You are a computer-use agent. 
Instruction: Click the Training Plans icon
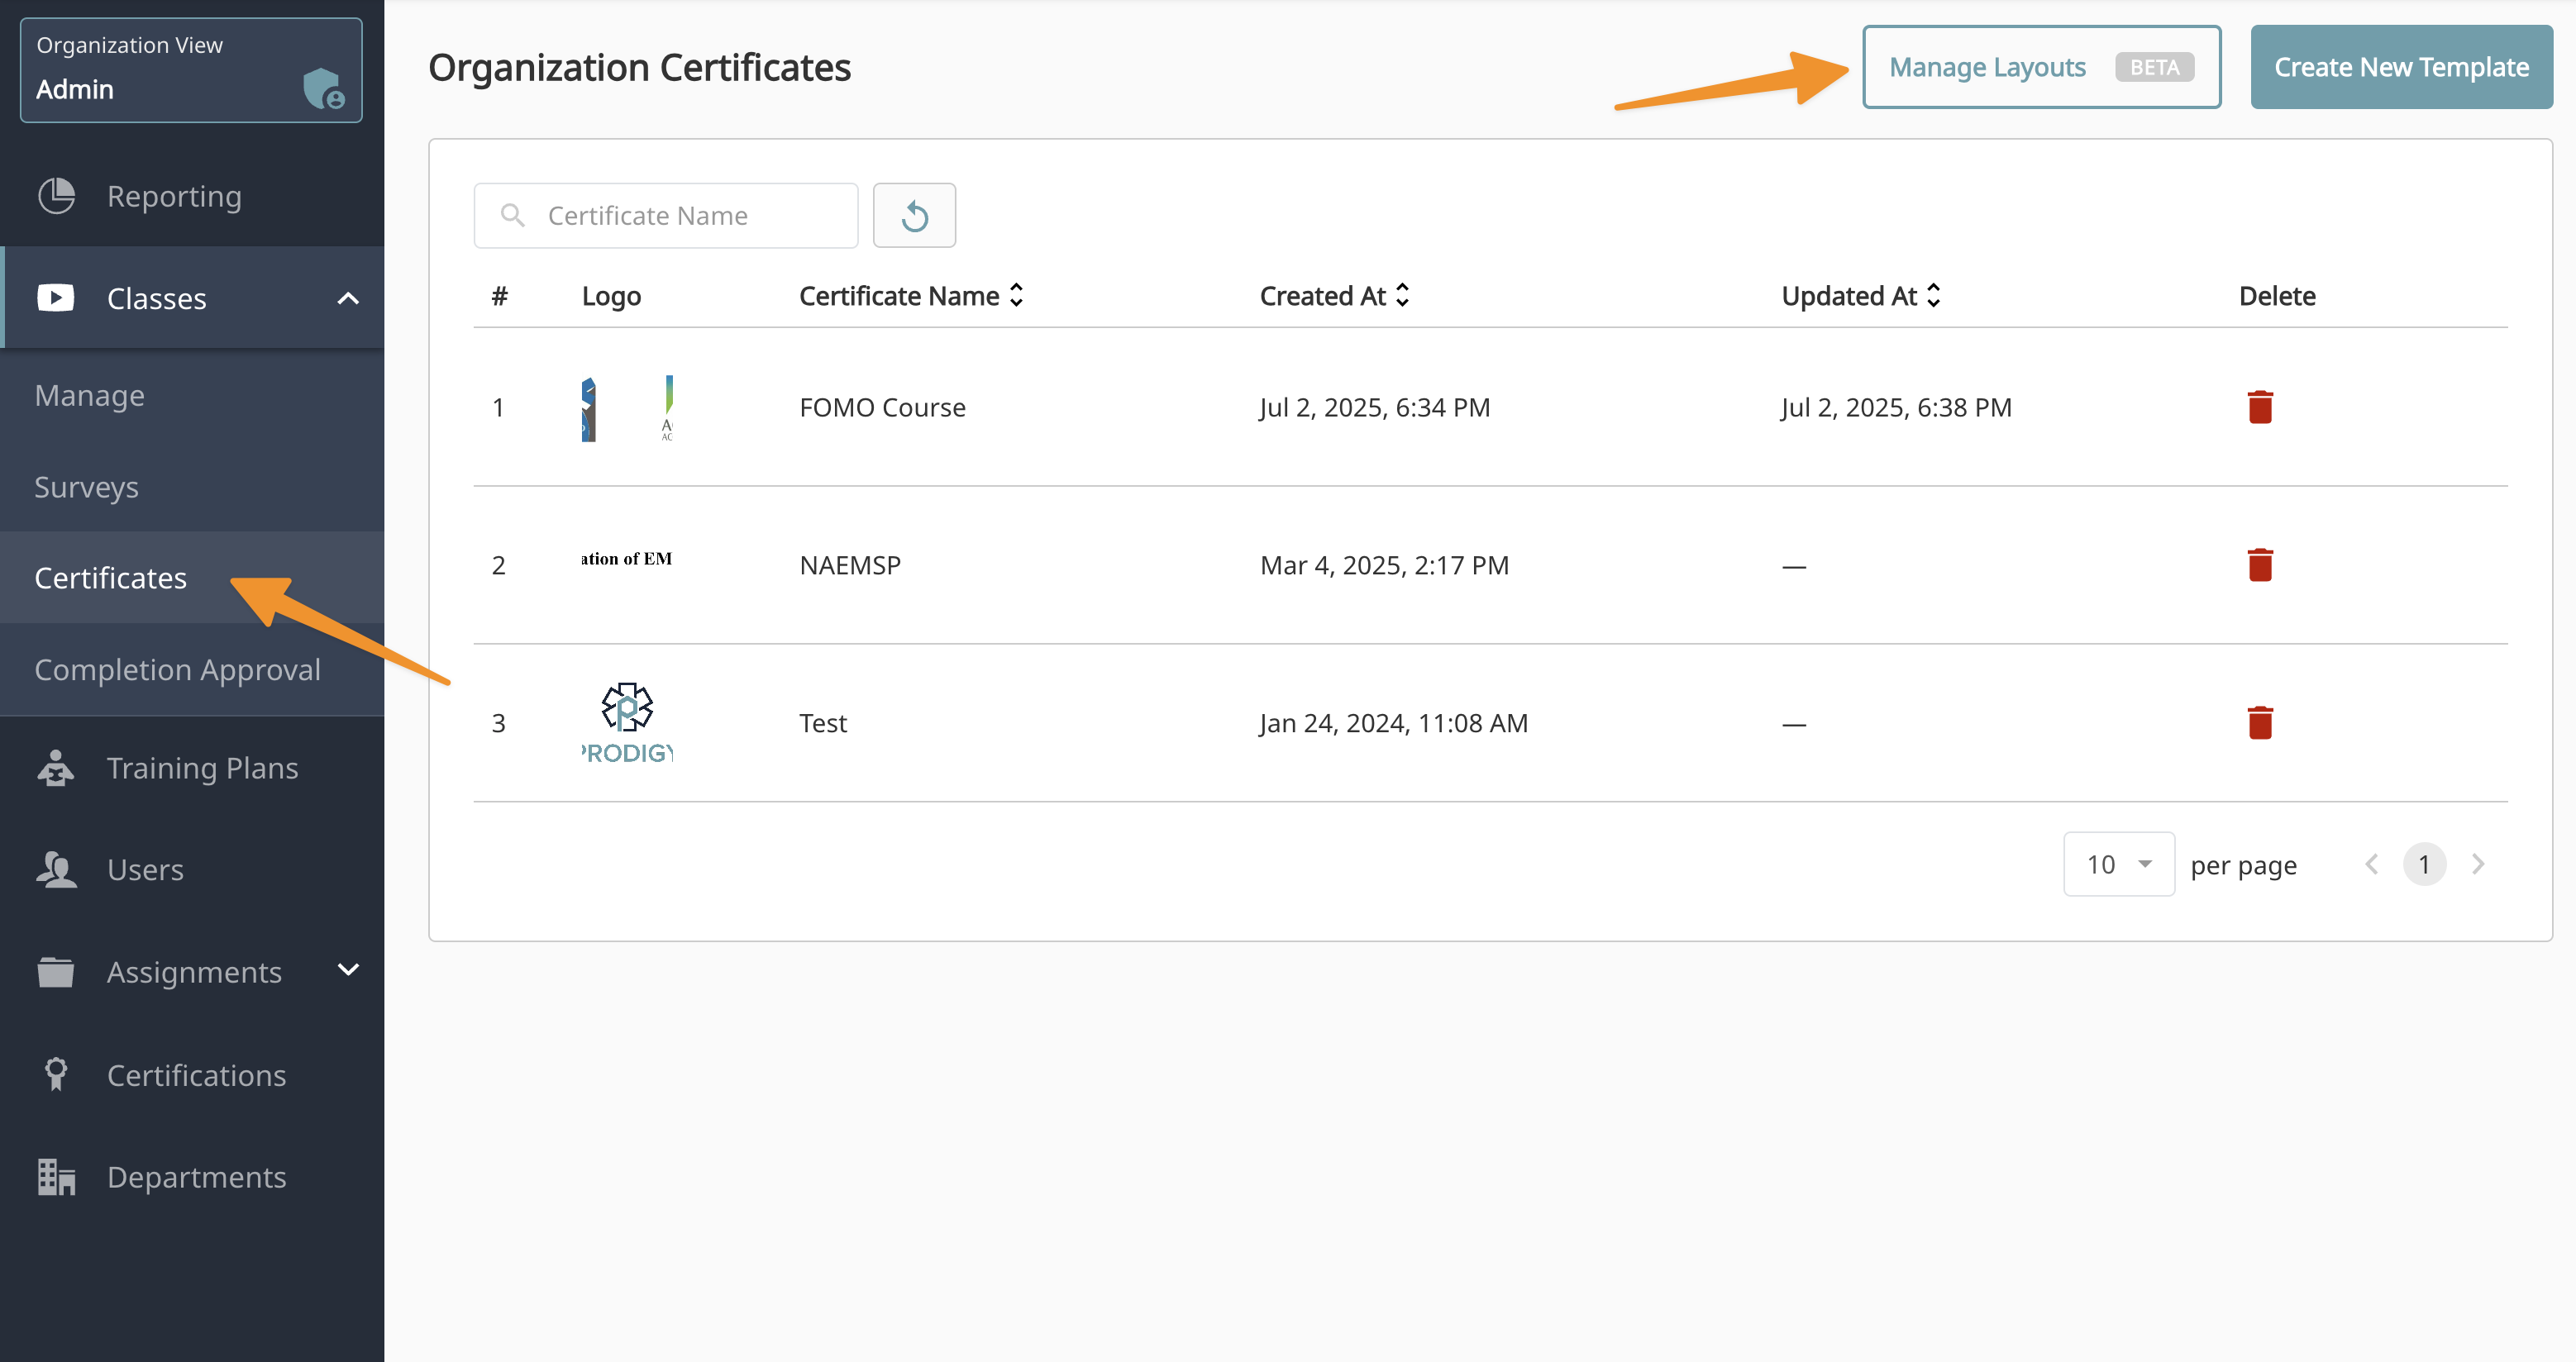pos(56,768)
